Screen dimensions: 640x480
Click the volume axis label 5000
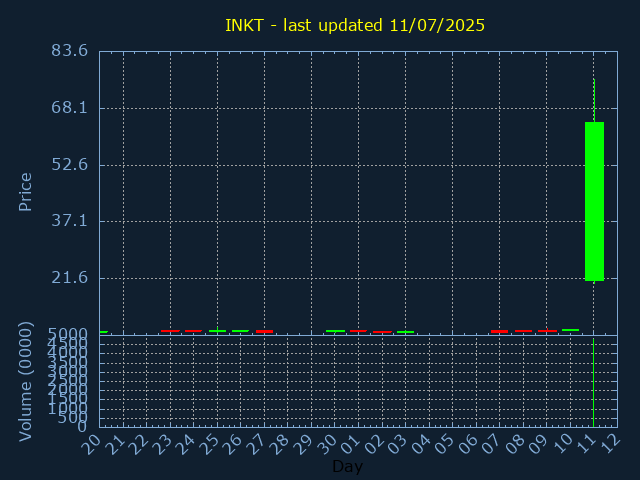pos(67,333)
